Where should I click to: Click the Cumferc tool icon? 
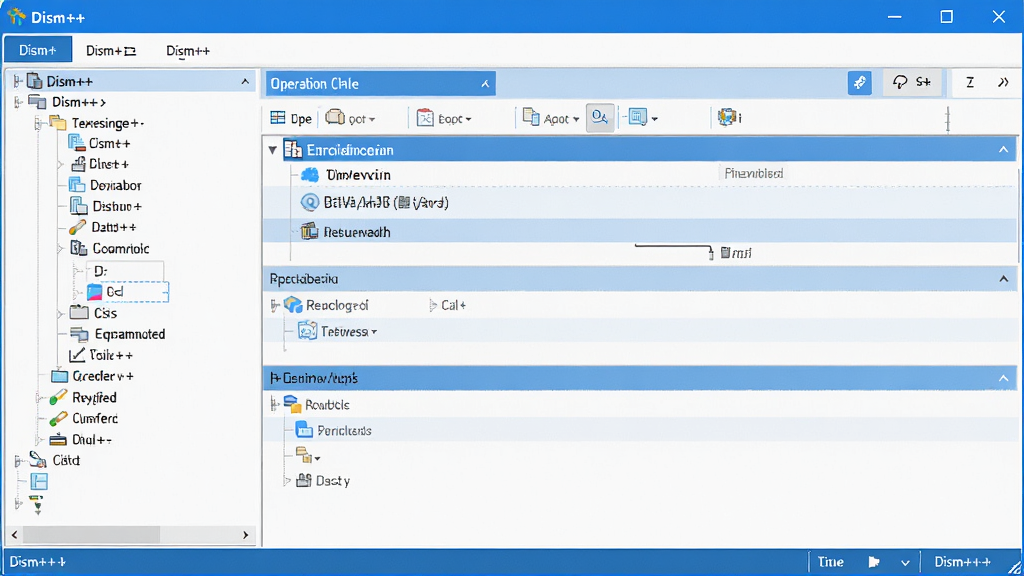[x=58, y=418]
